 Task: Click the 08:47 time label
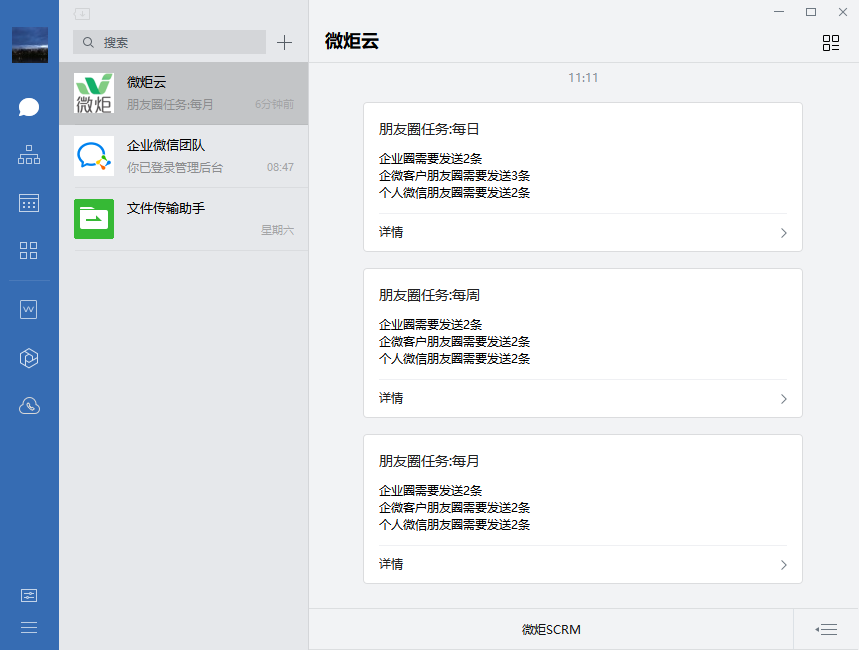point(280,167)
